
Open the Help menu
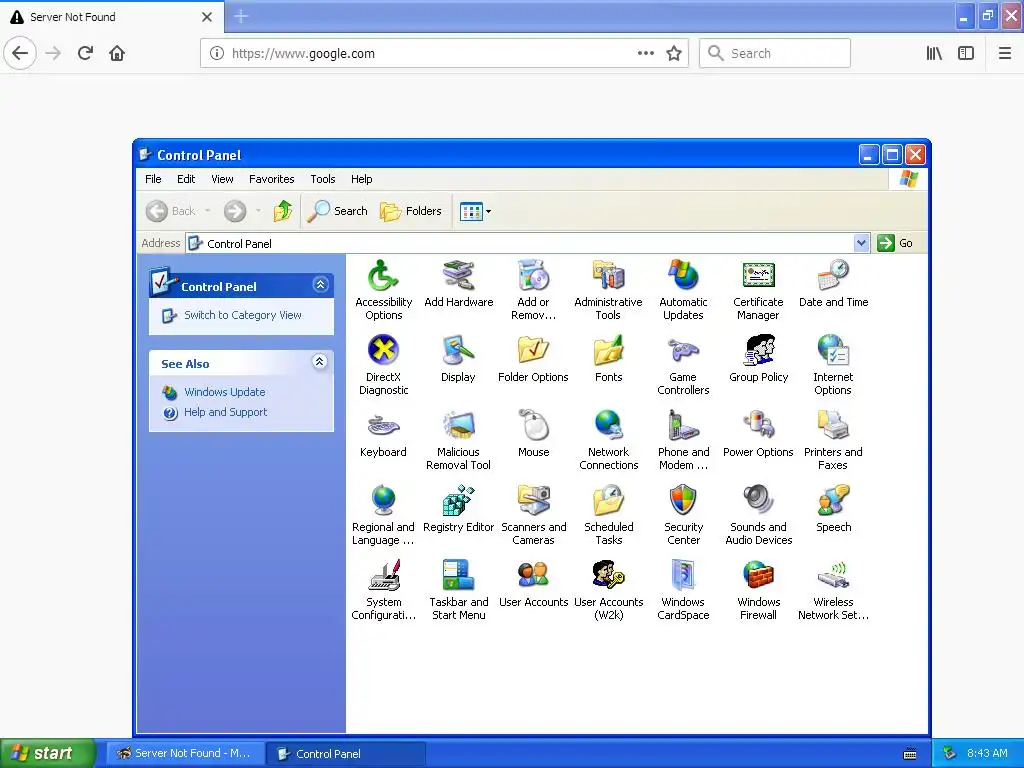click(361, 179)
